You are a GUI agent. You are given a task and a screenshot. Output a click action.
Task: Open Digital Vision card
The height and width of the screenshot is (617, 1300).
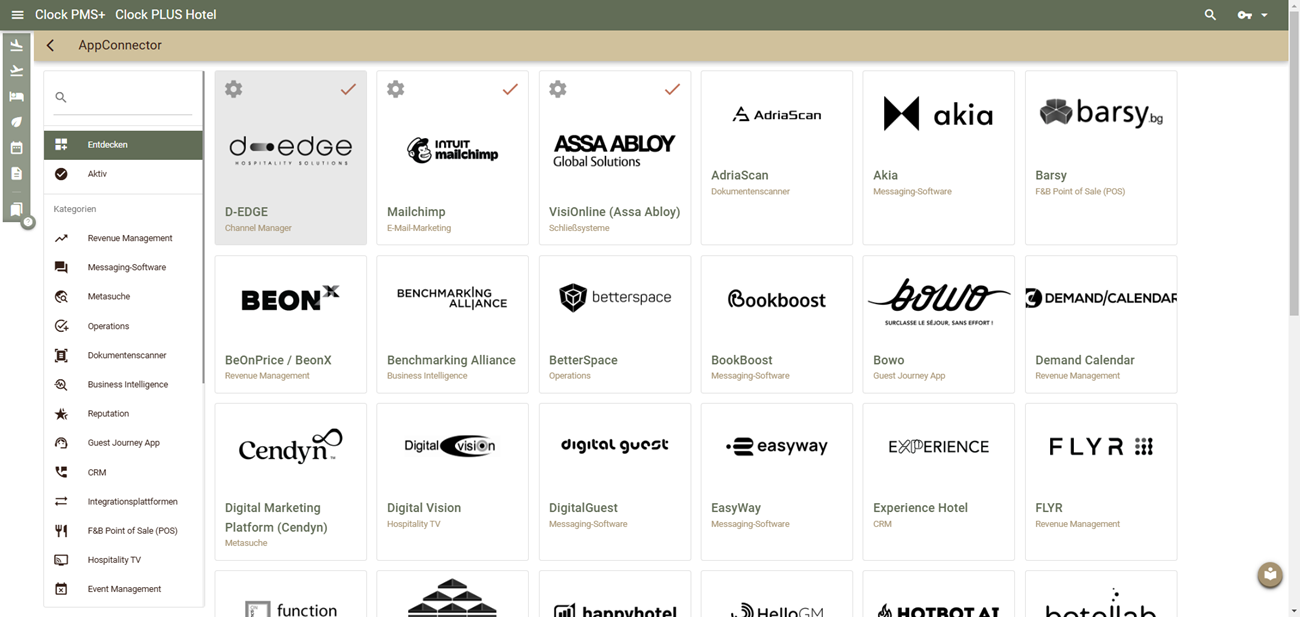[x=453, y=482]
